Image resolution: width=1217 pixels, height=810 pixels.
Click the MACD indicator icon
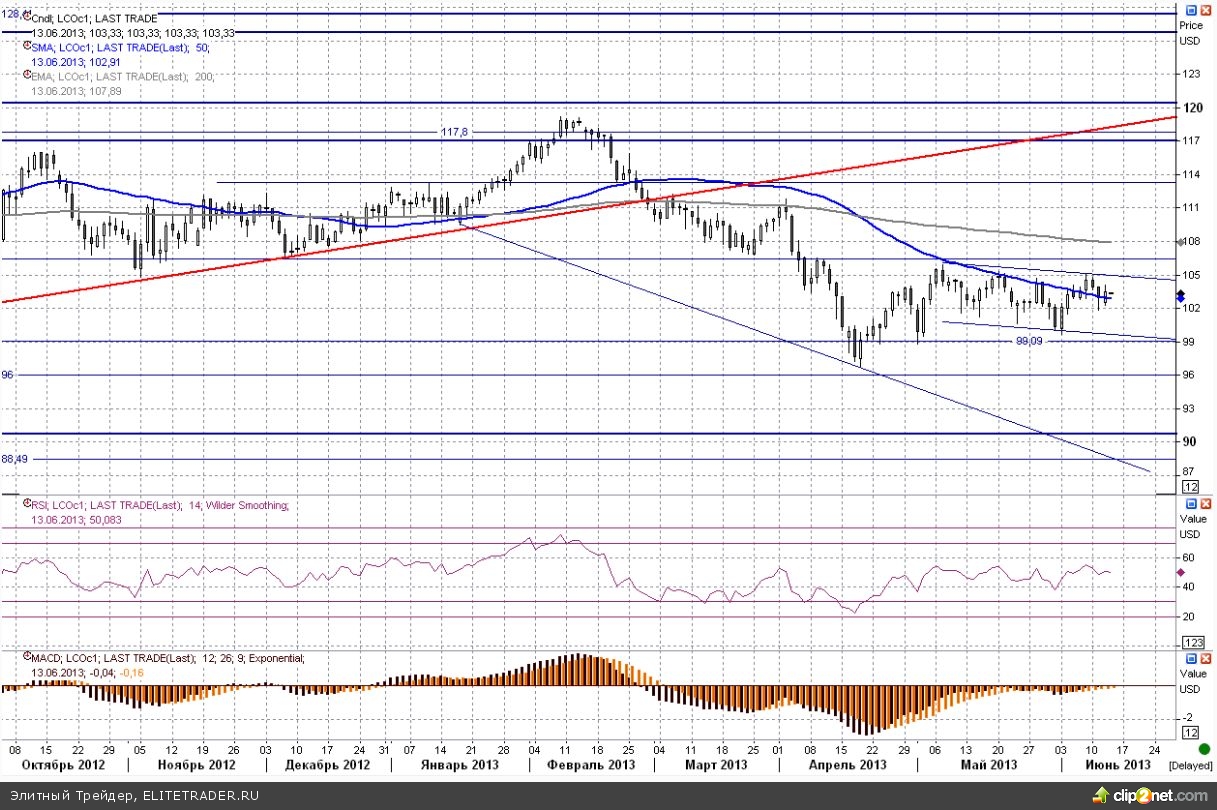click(x=25, y=658)
